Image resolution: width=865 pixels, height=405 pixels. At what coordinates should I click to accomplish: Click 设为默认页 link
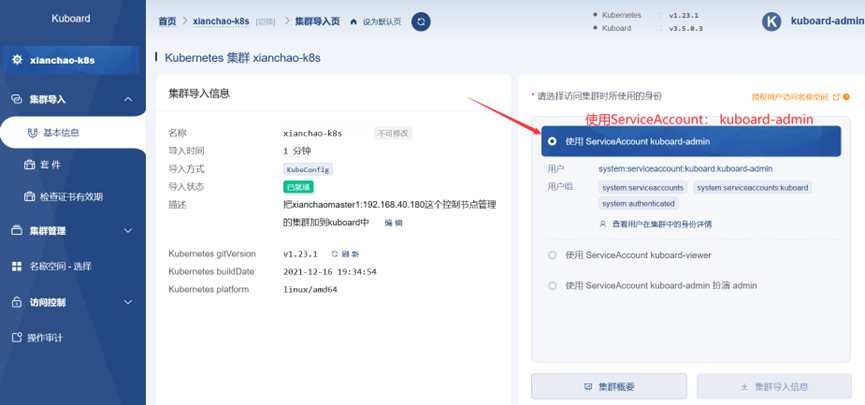(x=382, y=22)
